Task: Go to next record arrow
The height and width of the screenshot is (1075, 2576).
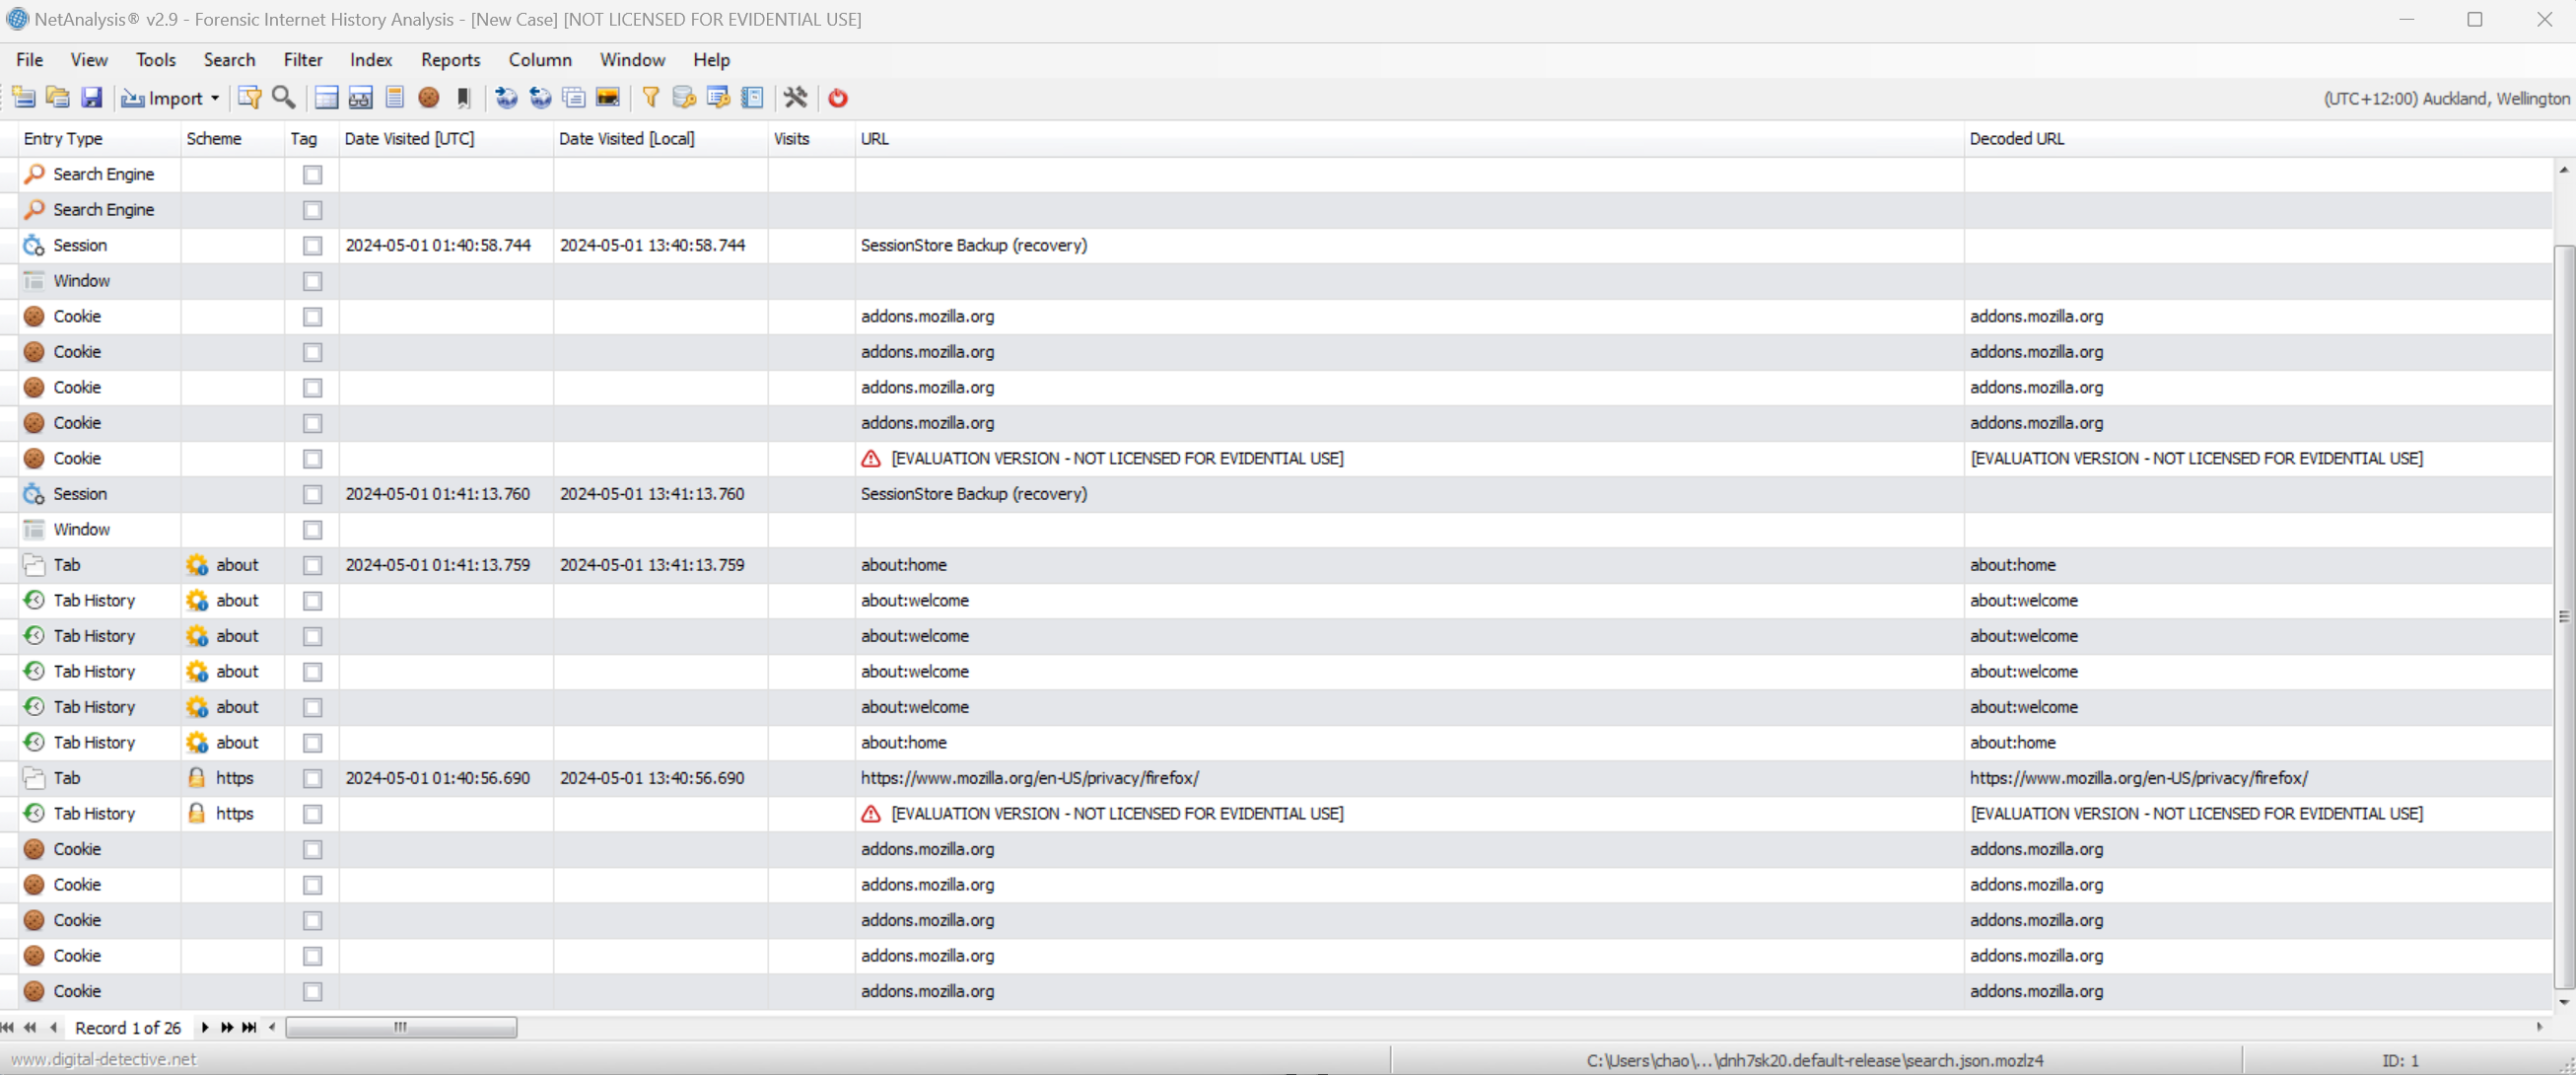Action: point(205,1027)
